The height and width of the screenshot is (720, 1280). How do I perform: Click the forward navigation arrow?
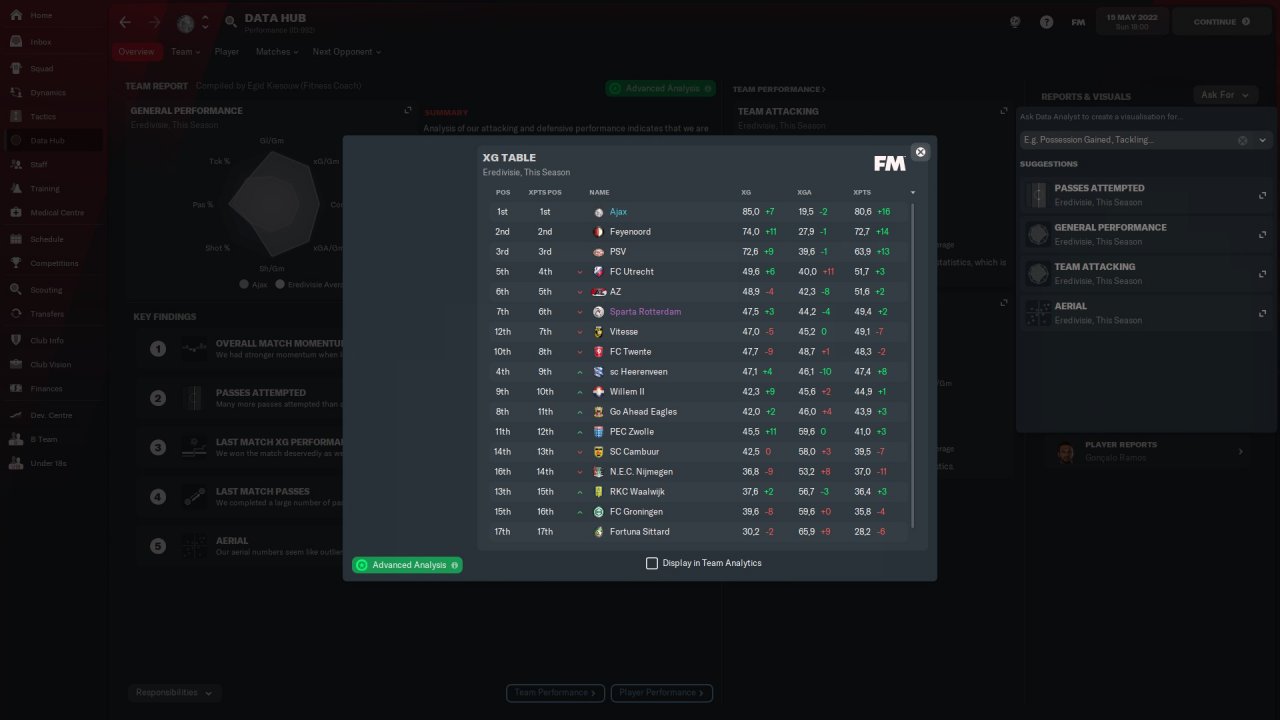pos(154,22)
